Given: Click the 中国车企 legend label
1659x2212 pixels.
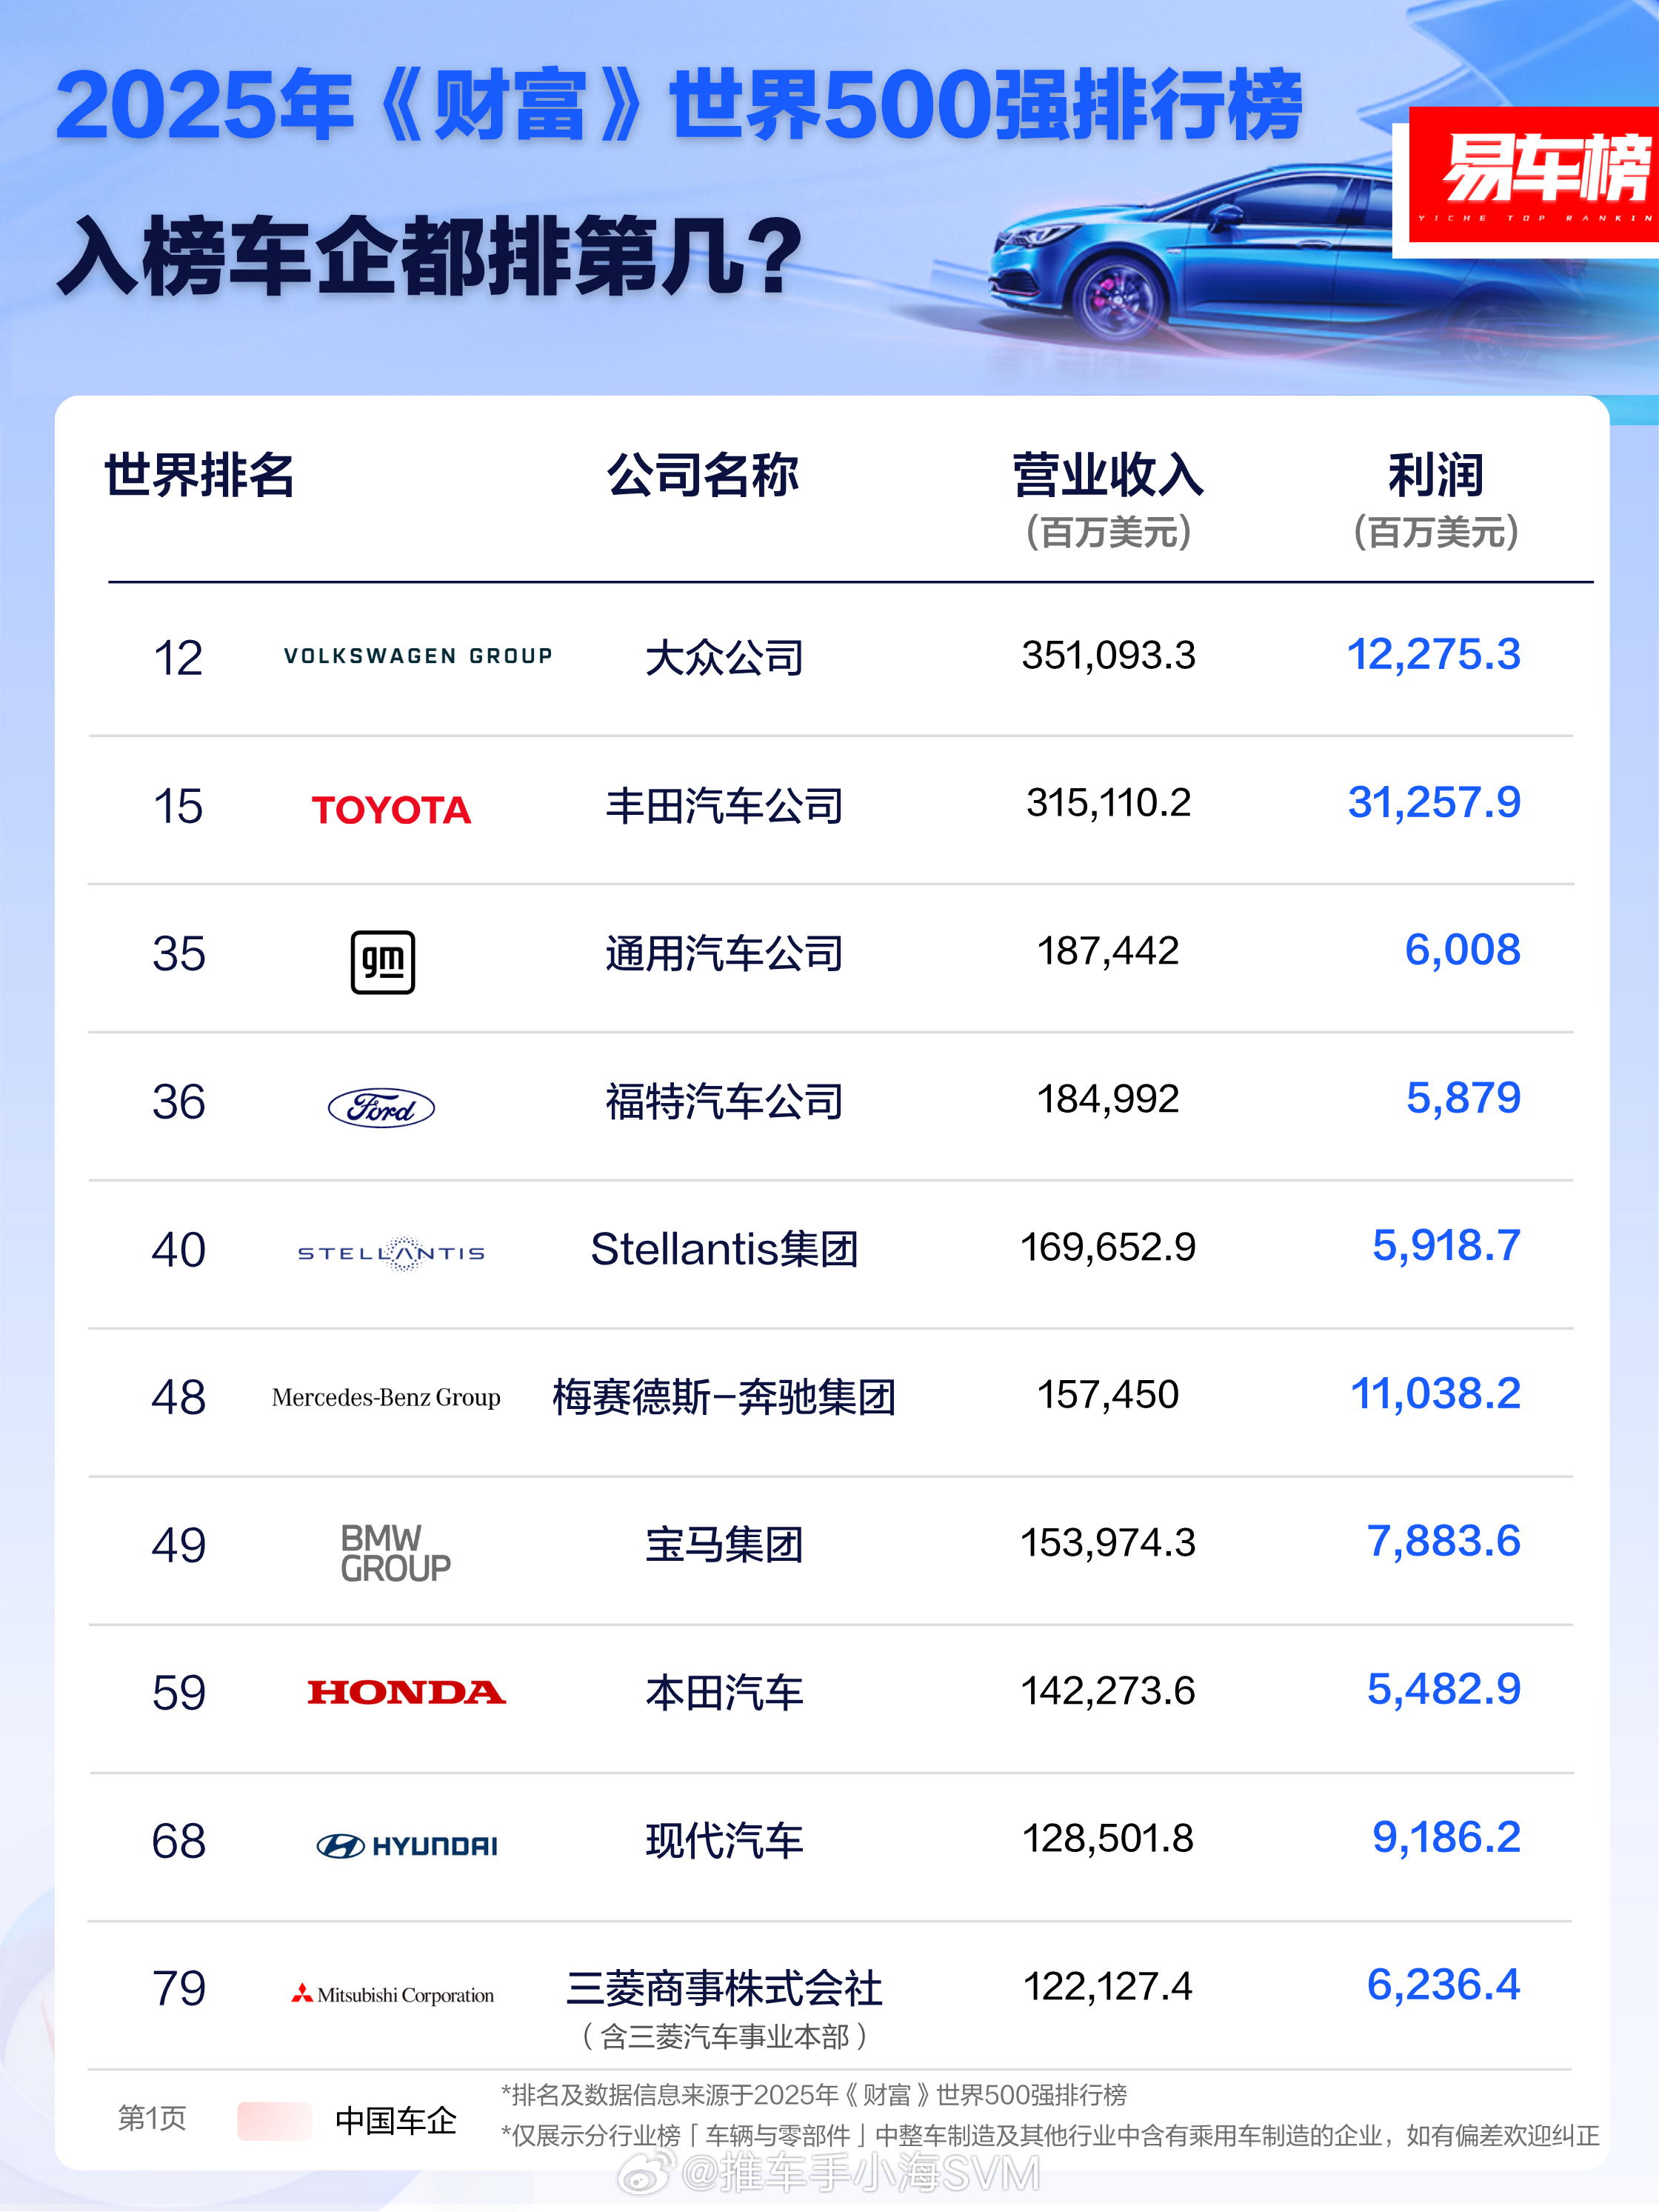Looking at the screenshot, I should (x=396, y=2121).
